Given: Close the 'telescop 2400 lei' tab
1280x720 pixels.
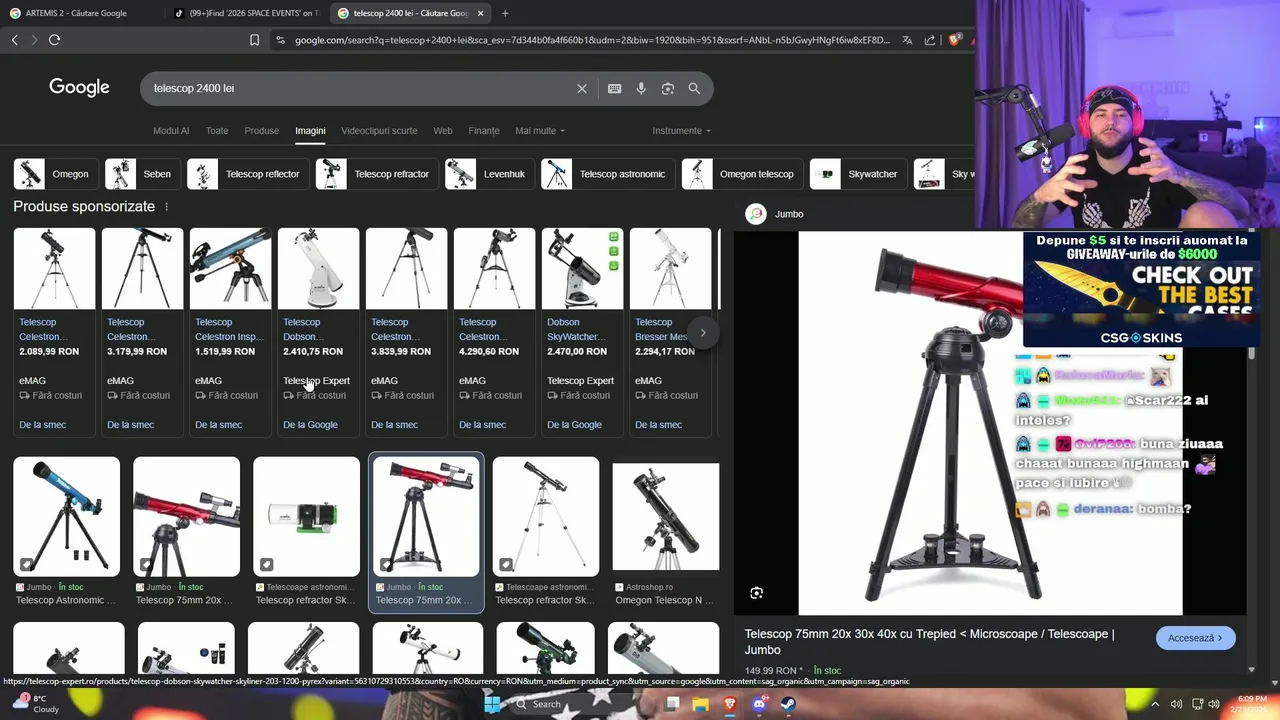Looking at the screenshot, I should point(481,13).
